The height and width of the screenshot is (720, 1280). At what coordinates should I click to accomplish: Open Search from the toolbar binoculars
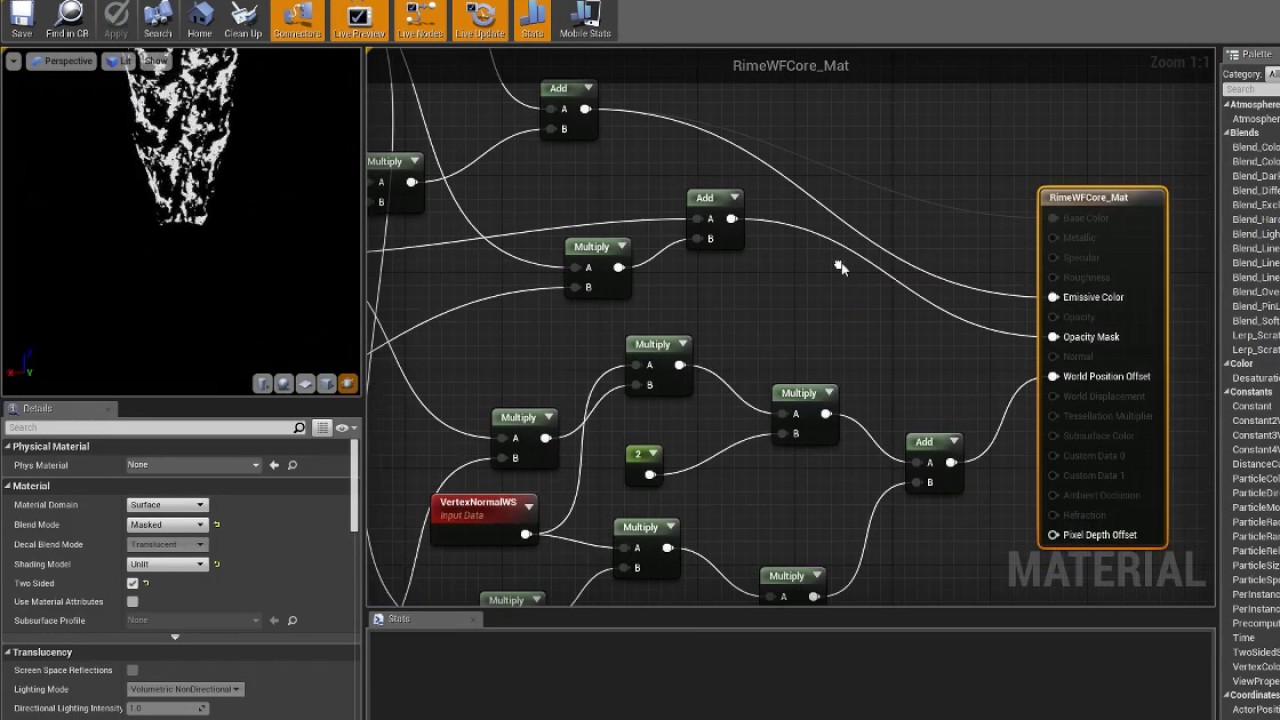[157, 20]
